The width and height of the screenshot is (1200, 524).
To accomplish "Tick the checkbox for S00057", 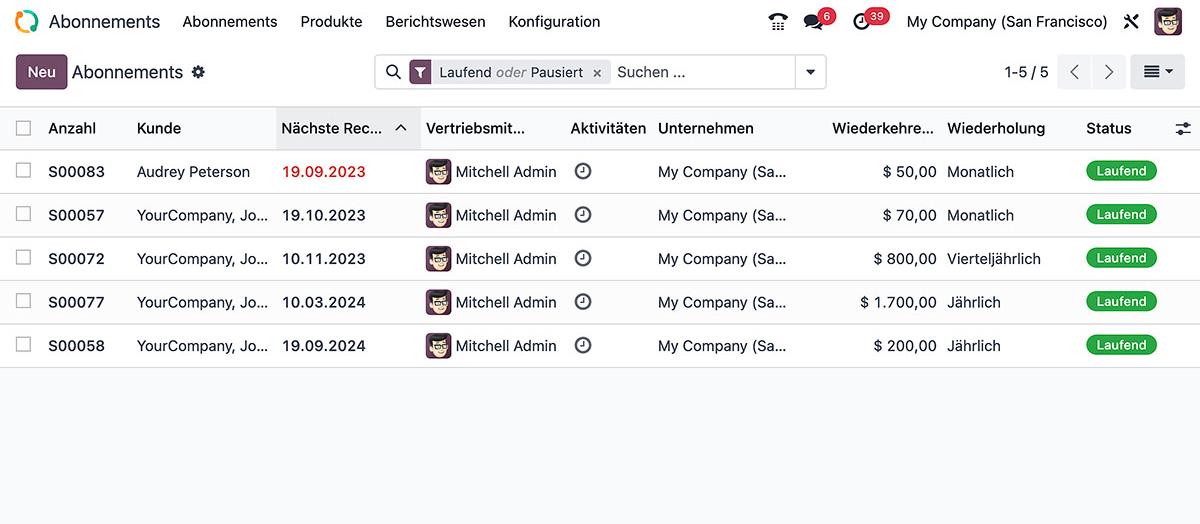I will click(24, 214).
